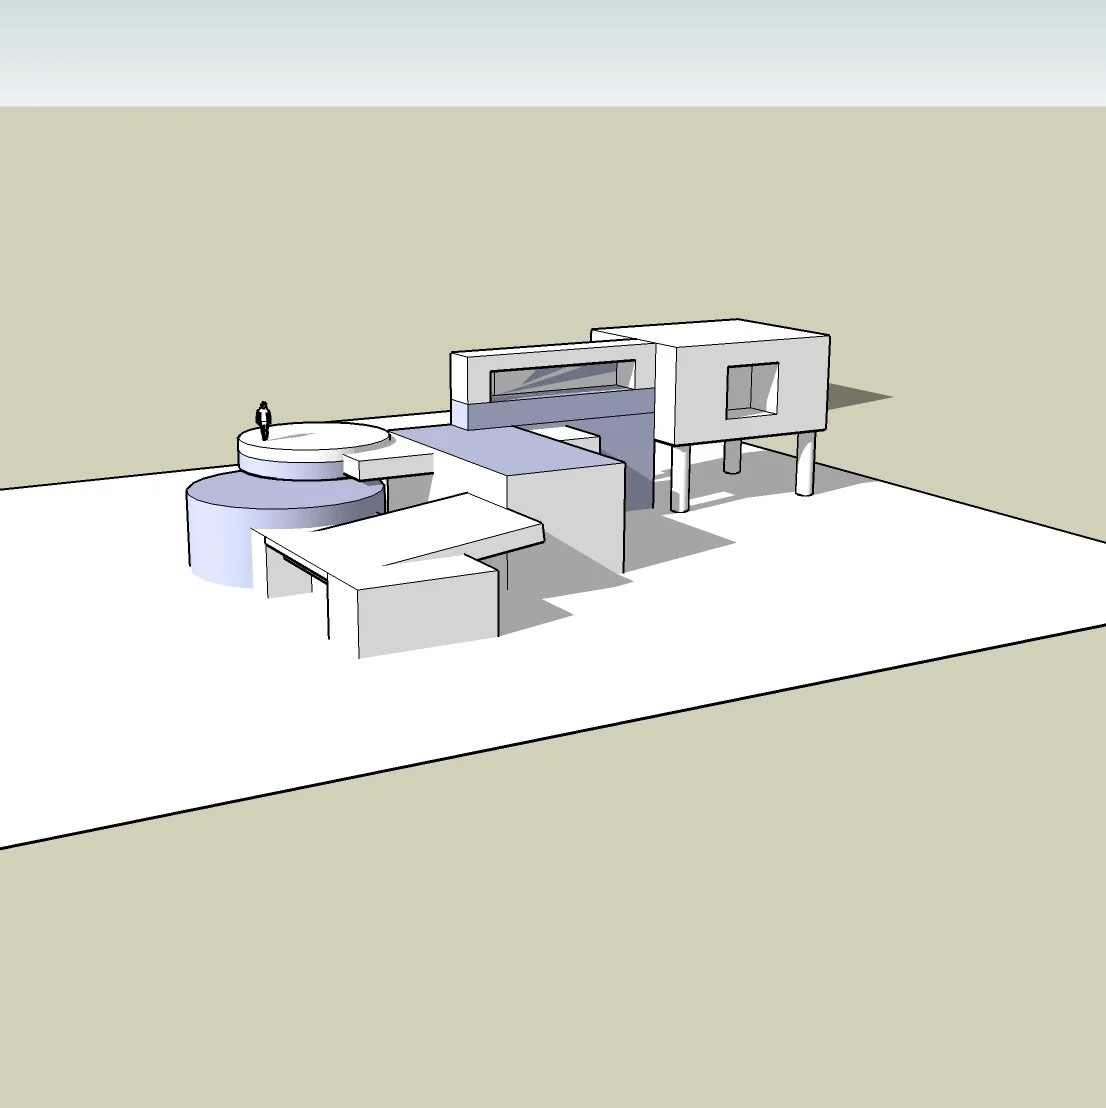Click the blue-shaded flat roof of the central block
1106x1108 pixels.
tap(509, 449)
